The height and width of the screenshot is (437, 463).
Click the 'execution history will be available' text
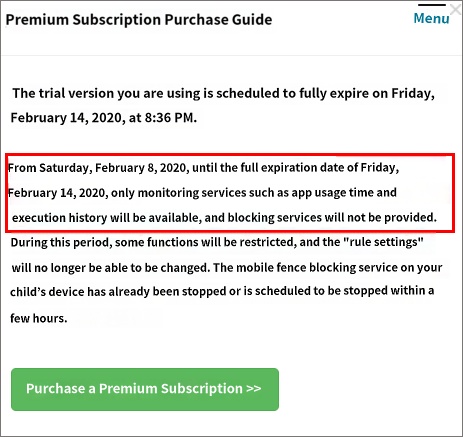click(107, 218)
